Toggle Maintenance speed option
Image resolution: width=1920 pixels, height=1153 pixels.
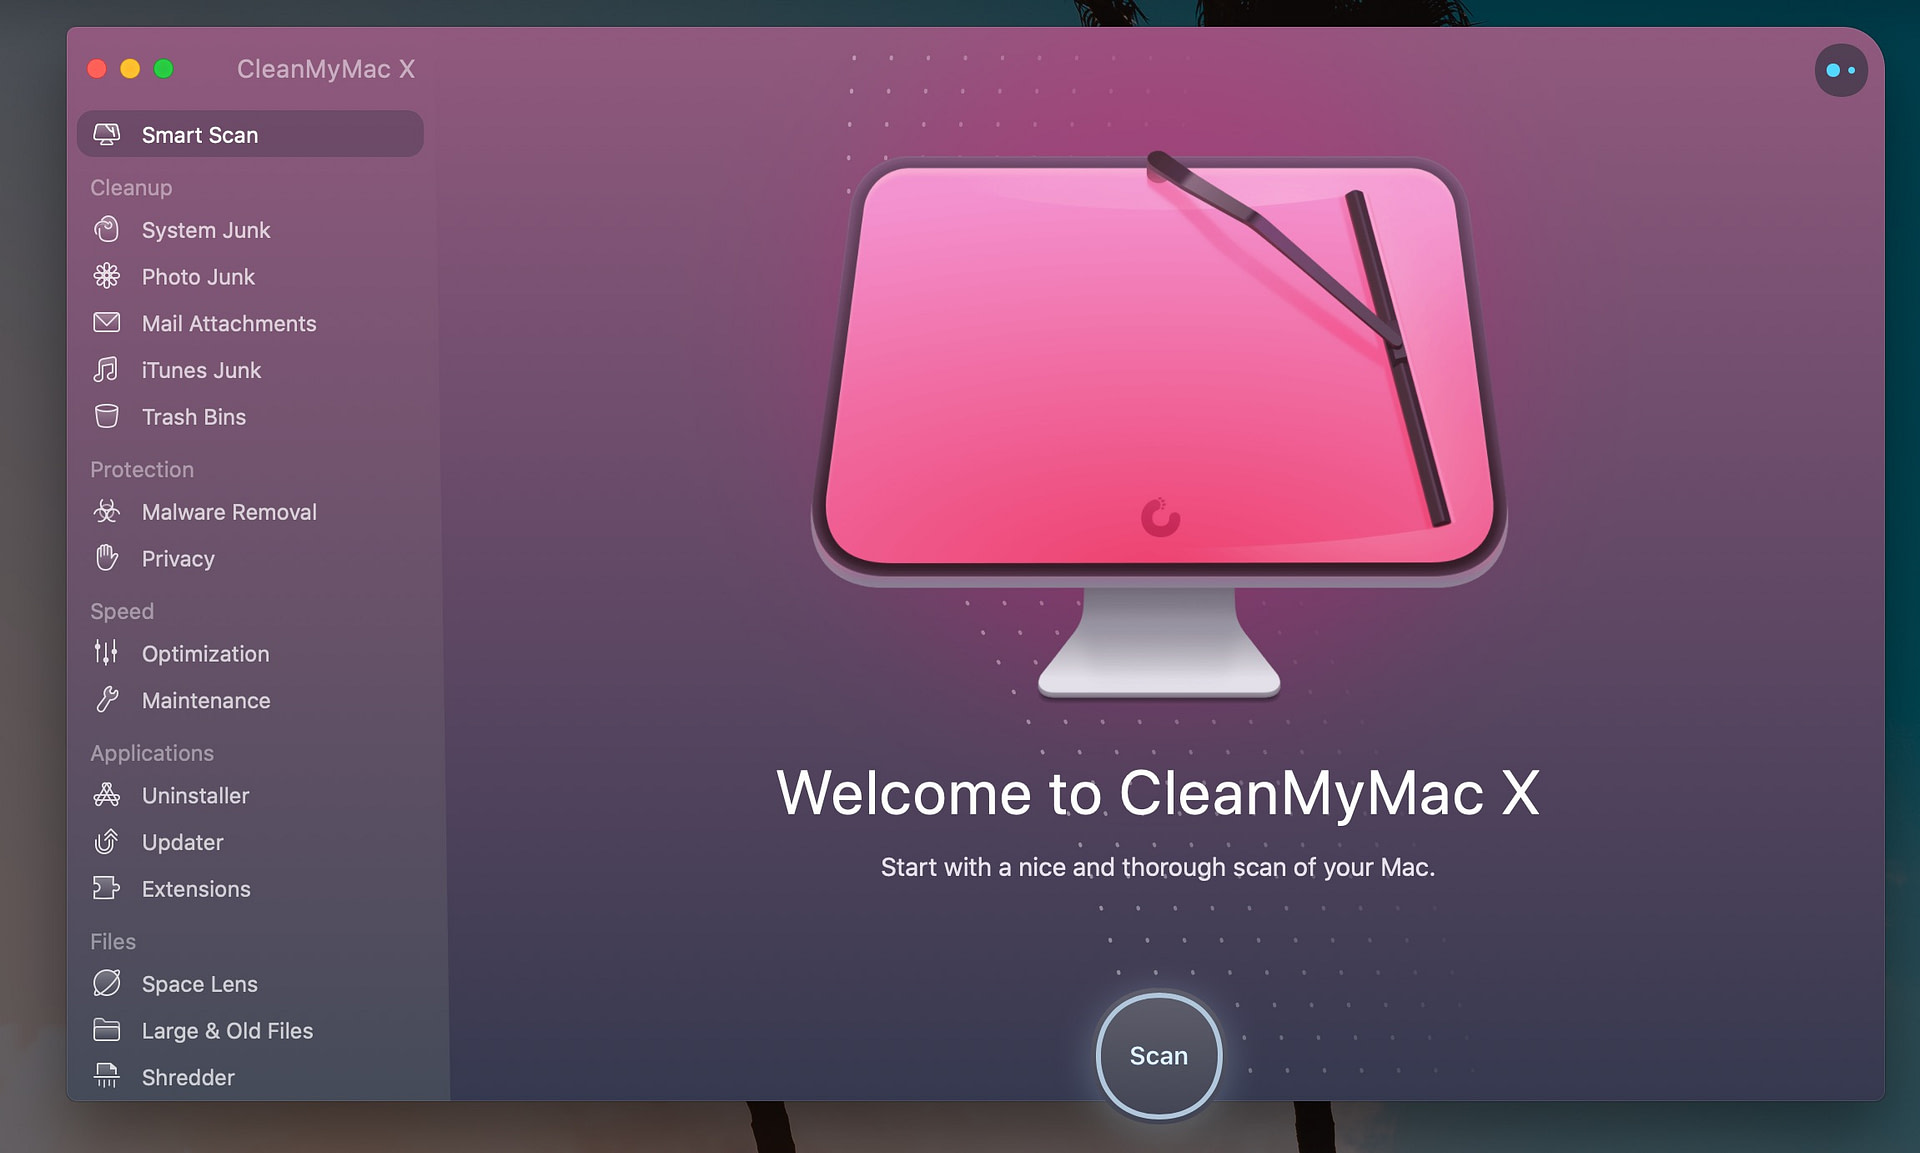[206, 701]
